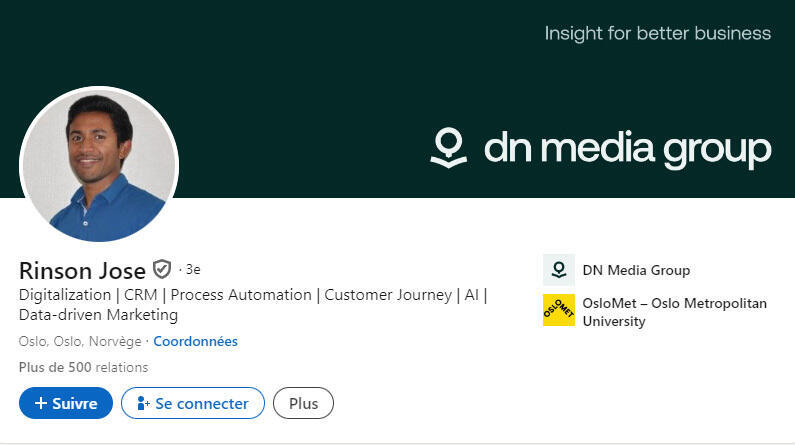View the Plus de 500 relations count

pos(83,367)
